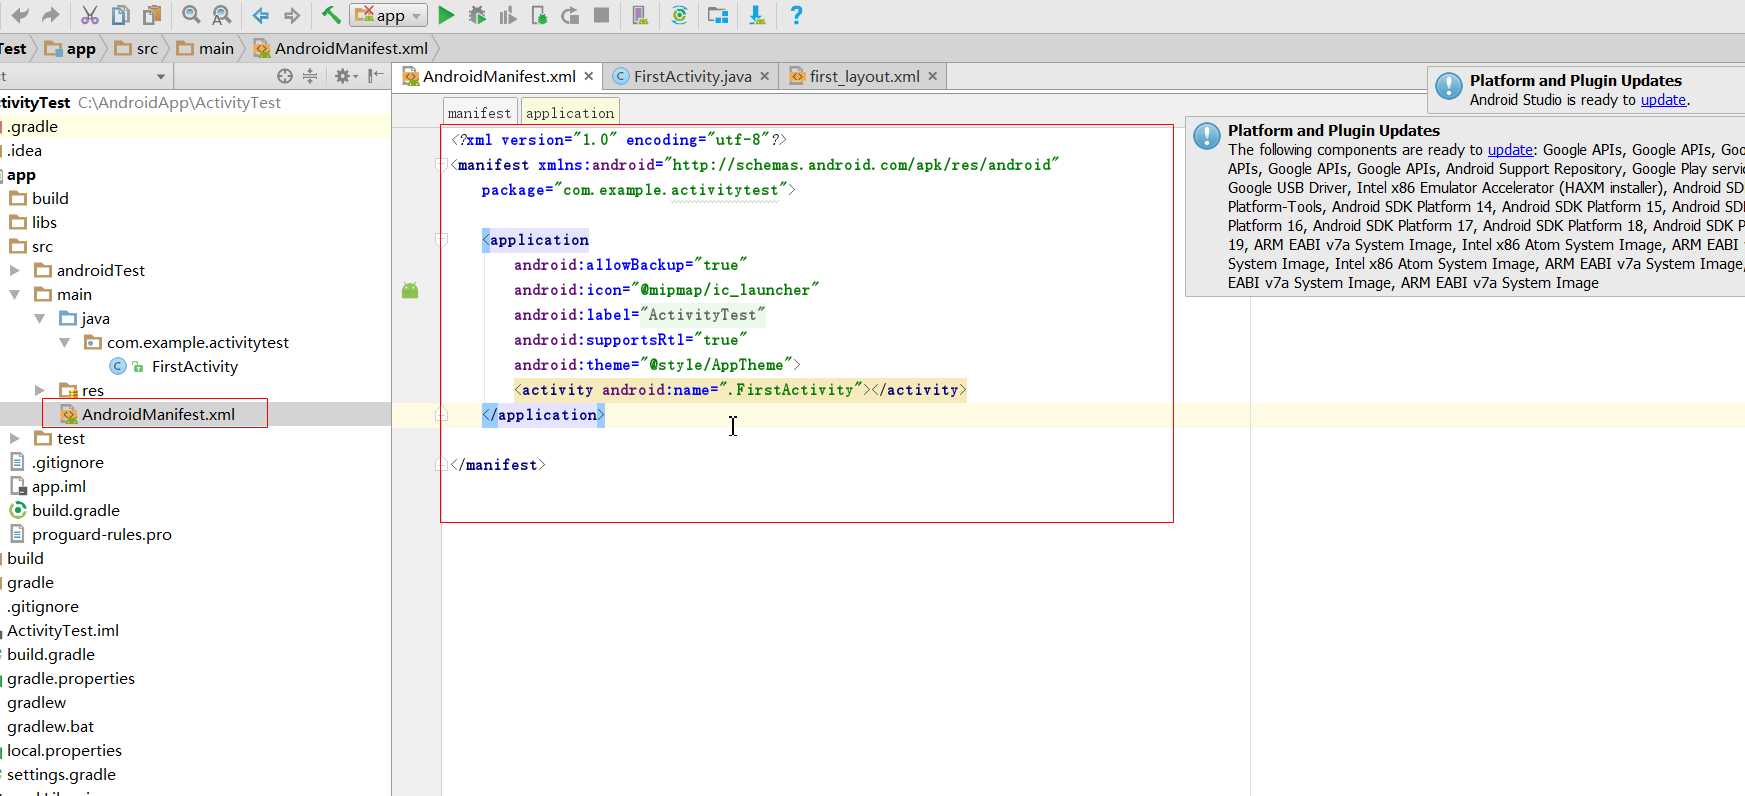Open AVD Manager phone icon
The width and height of the screenshot is (1745, 796).
(640, 15)
